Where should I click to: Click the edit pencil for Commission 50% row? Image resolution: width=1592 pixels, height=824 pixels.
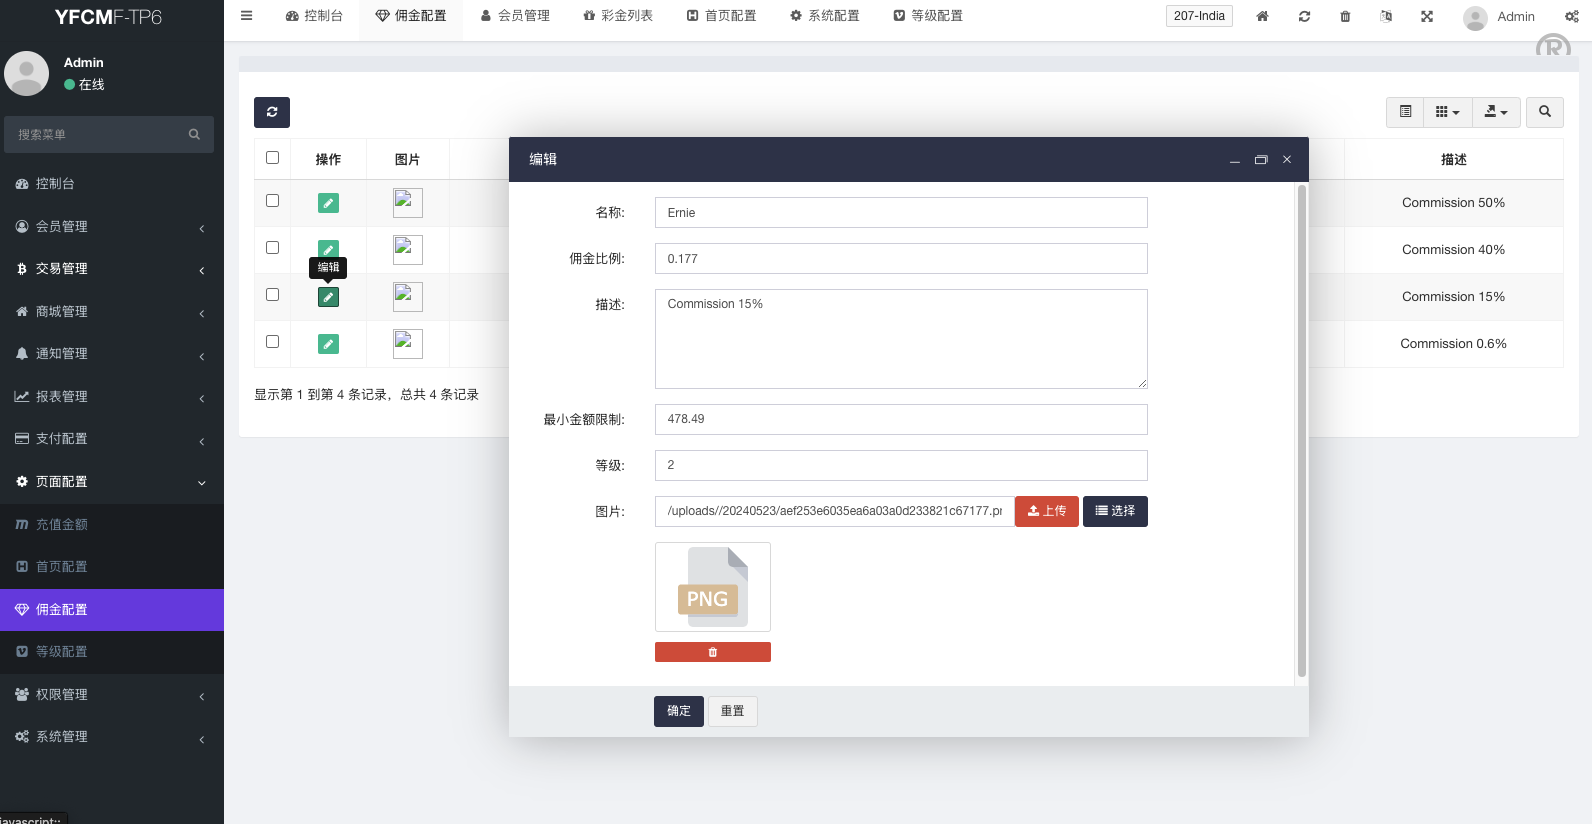tap(328, 203)
